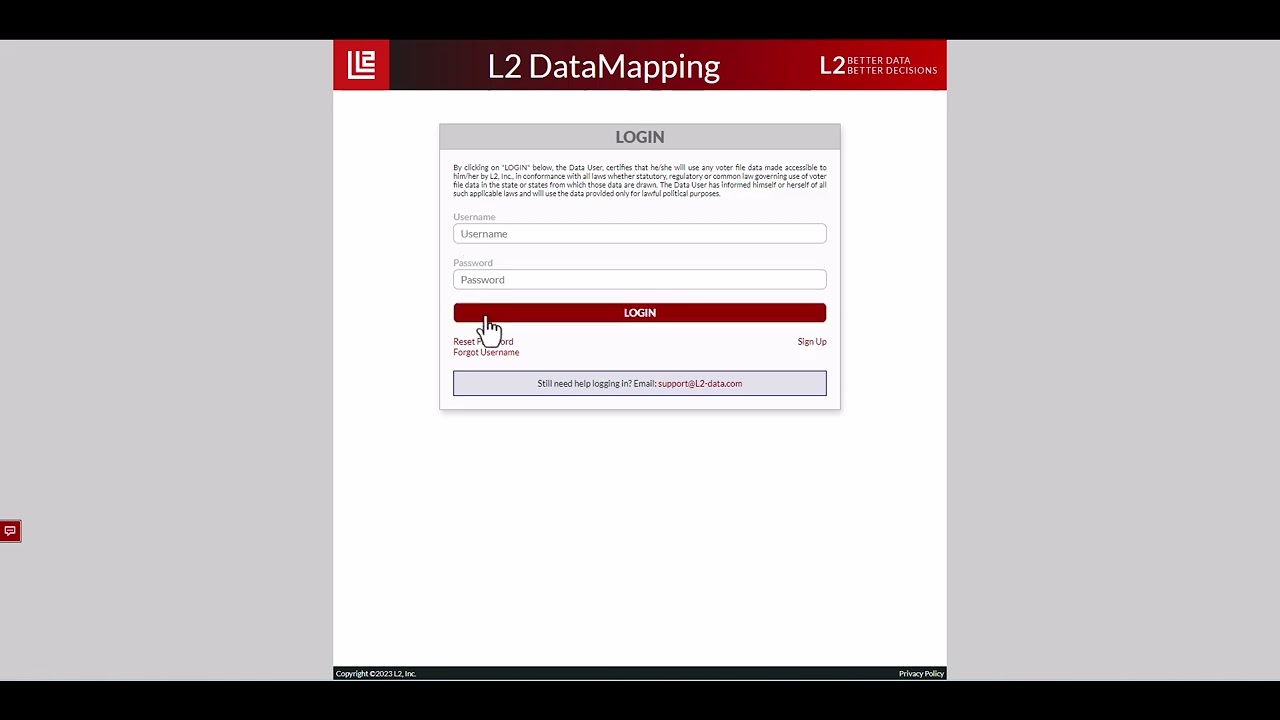Click the Copyright ©2023 L2, Inc. text
1280x720 pixels.
click(x=376, y=674)
